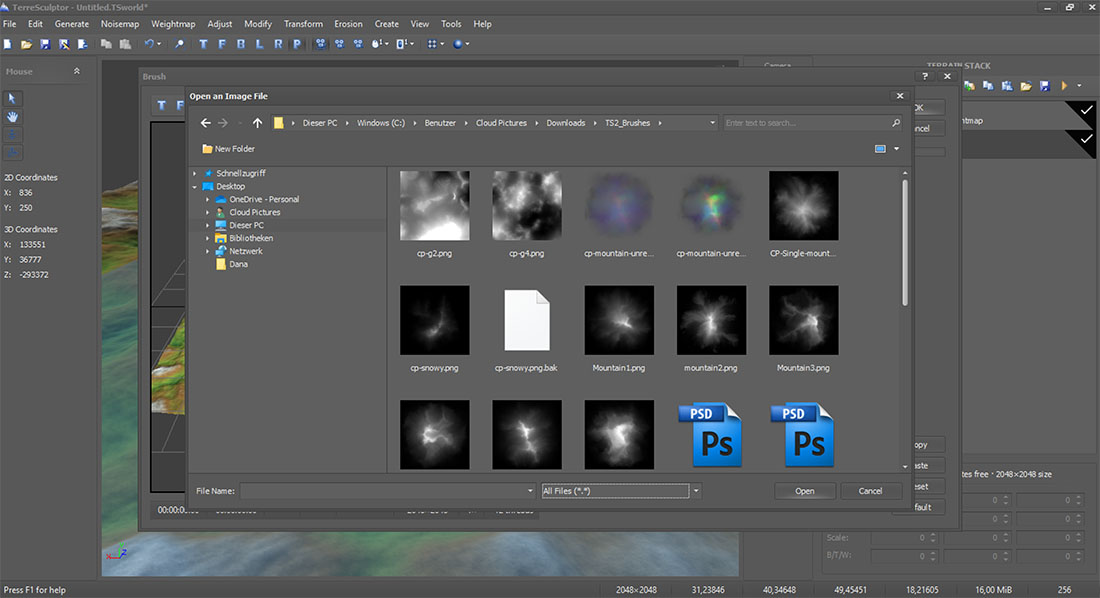Open the Erosion menu
Viewport: 1100px width, 598px height.
[349, 24]
